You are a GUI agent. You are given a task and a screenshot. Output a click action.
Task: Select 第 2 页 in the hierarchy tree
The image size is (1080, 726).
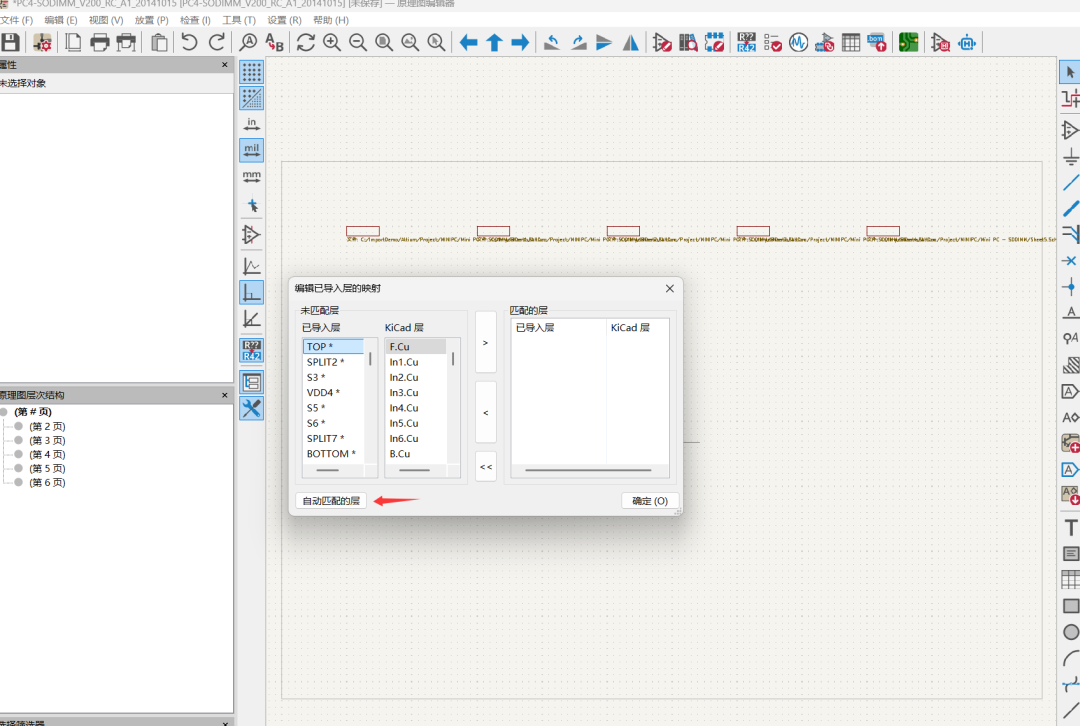pyautogui.click(x=47, y=426)
